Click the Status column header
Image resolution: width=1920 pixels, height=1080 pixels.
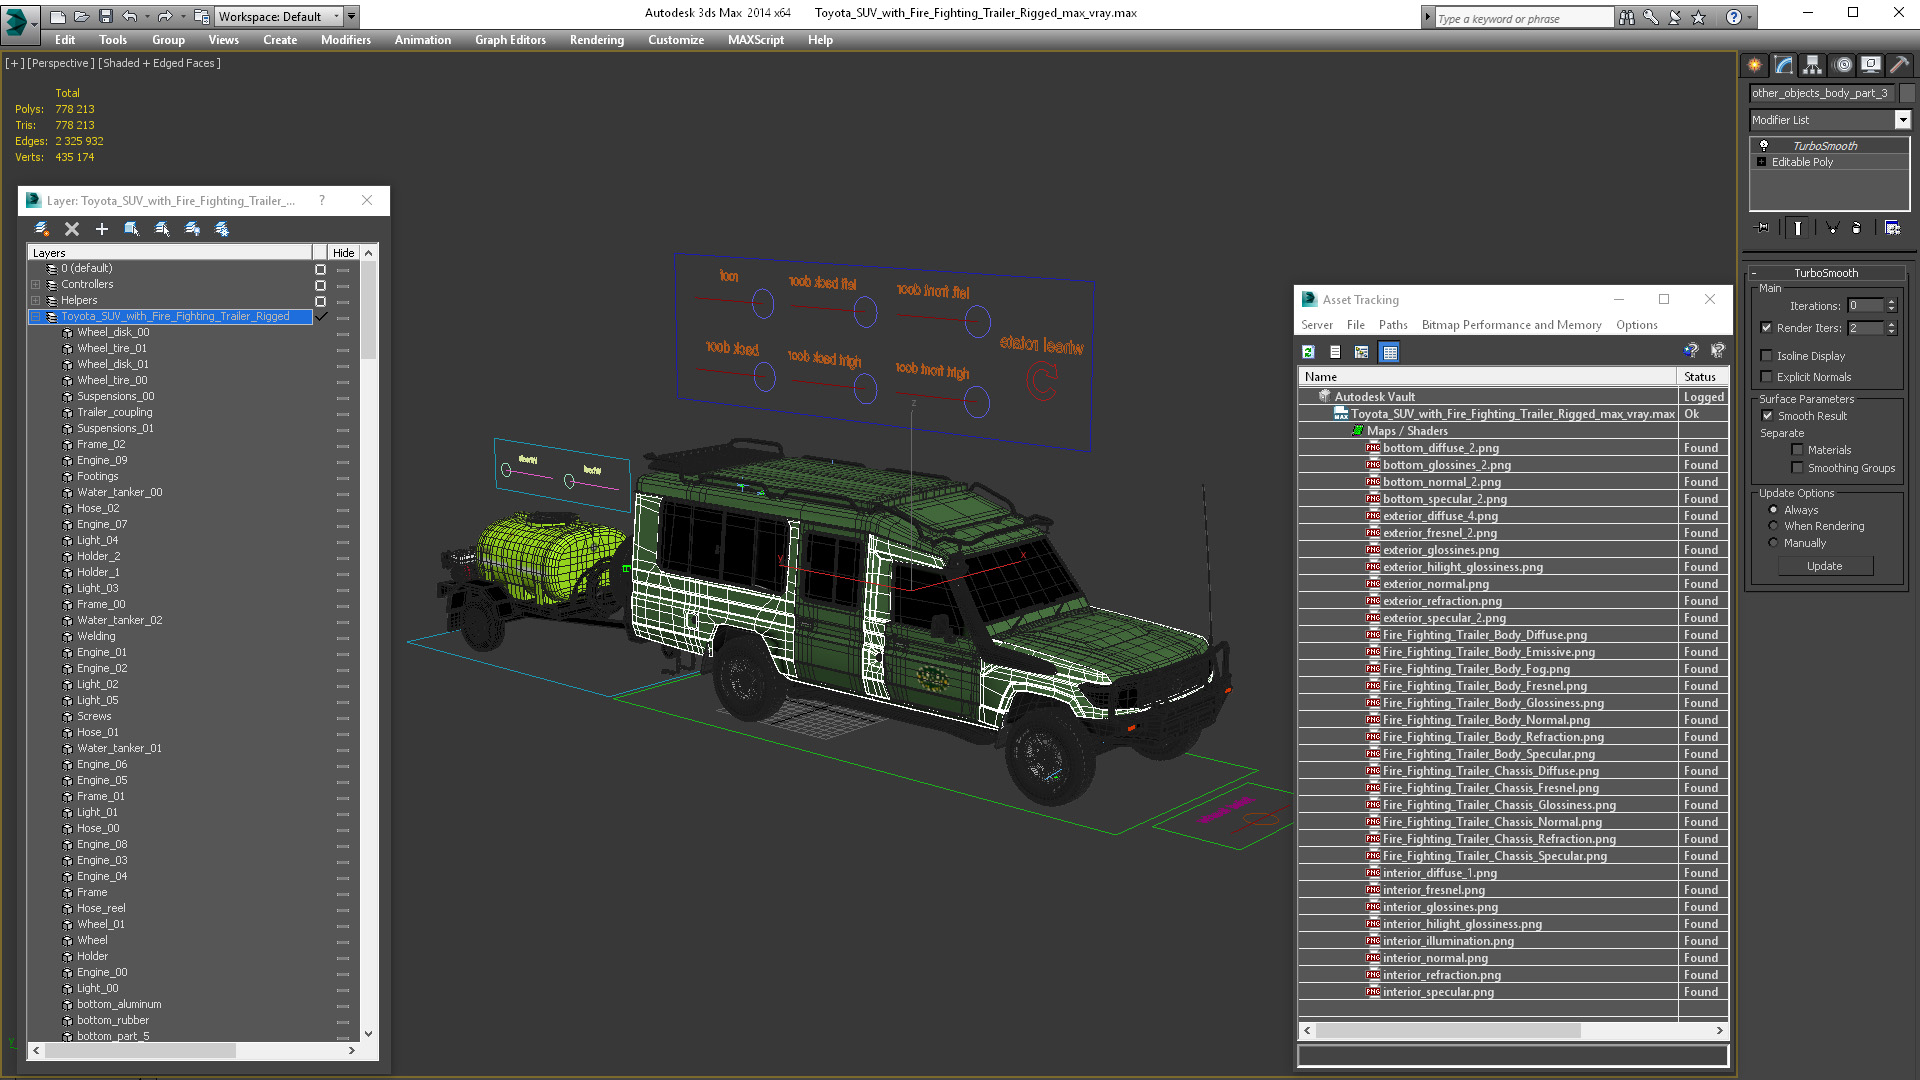point(1702,377)
